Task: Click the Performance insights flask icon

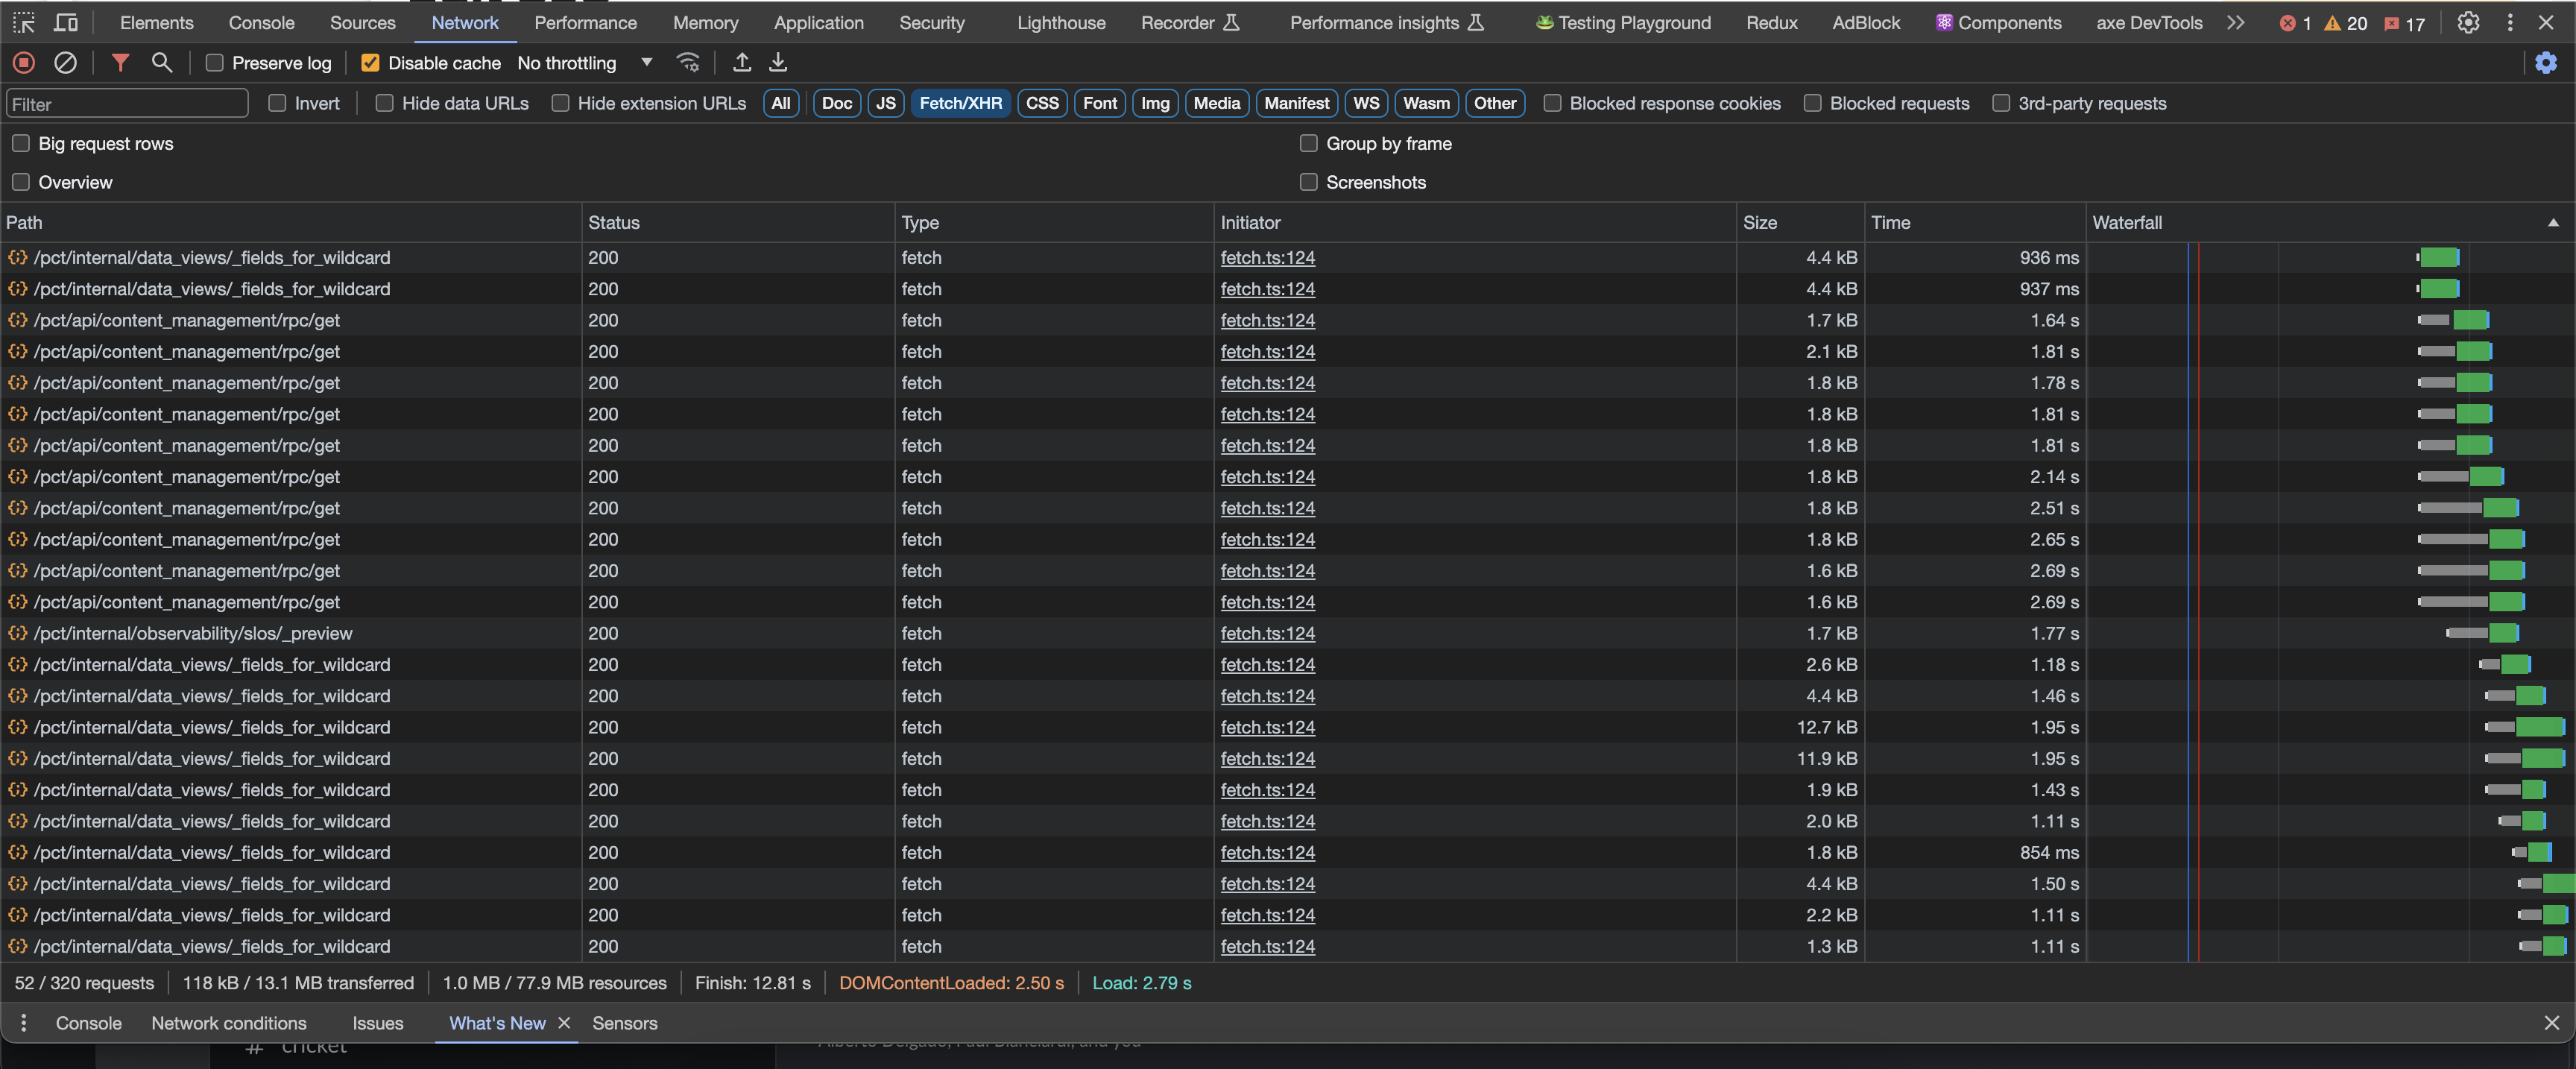Action: pyautogui.click(x=1476, y=22)
